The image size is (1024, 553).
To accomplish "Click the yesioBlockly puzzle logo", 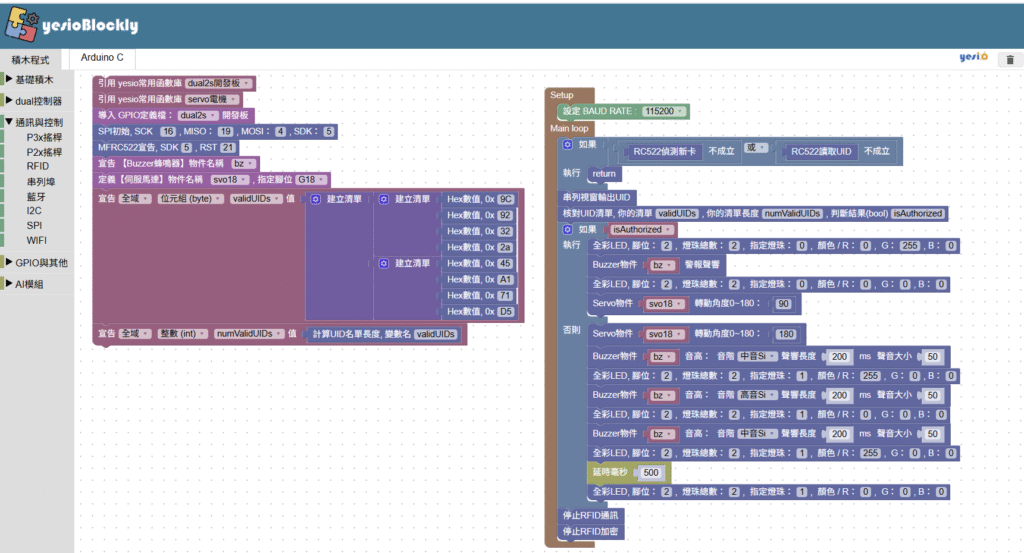I will pos(22,24).
